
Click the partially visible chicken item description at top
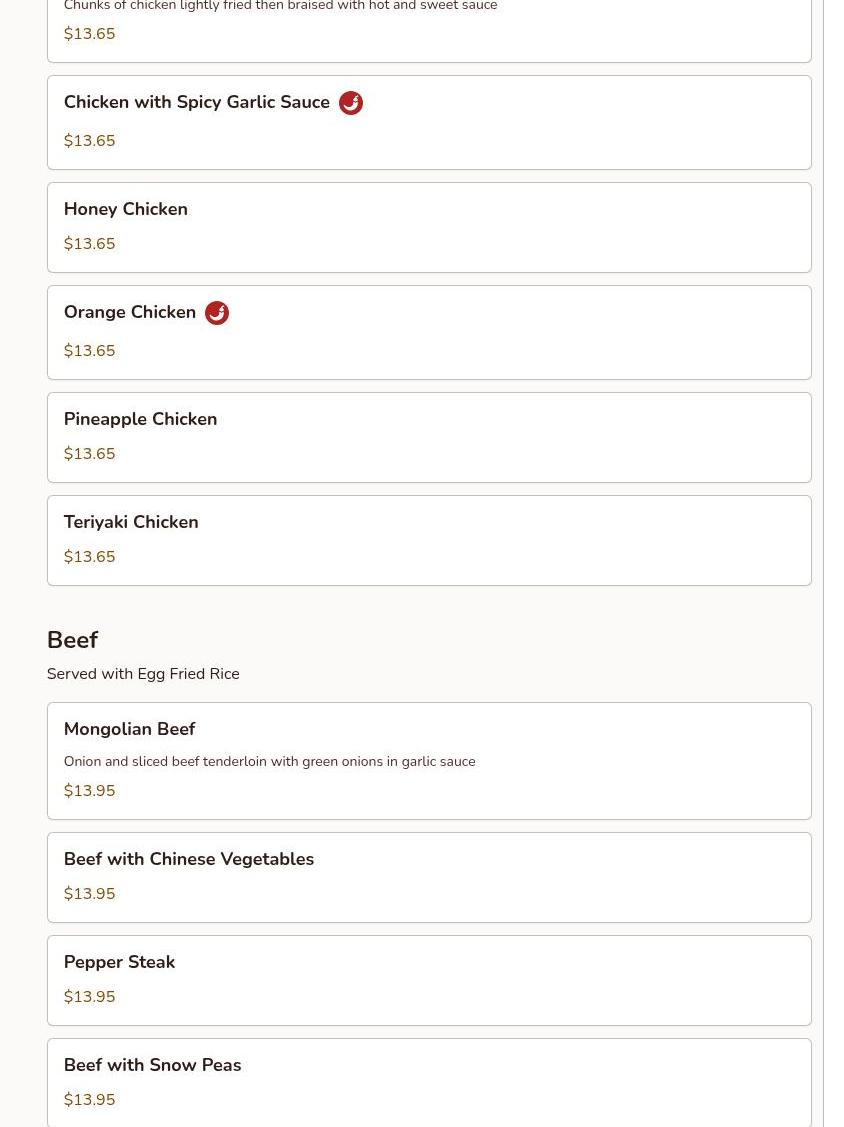click(x=280, y=6)
